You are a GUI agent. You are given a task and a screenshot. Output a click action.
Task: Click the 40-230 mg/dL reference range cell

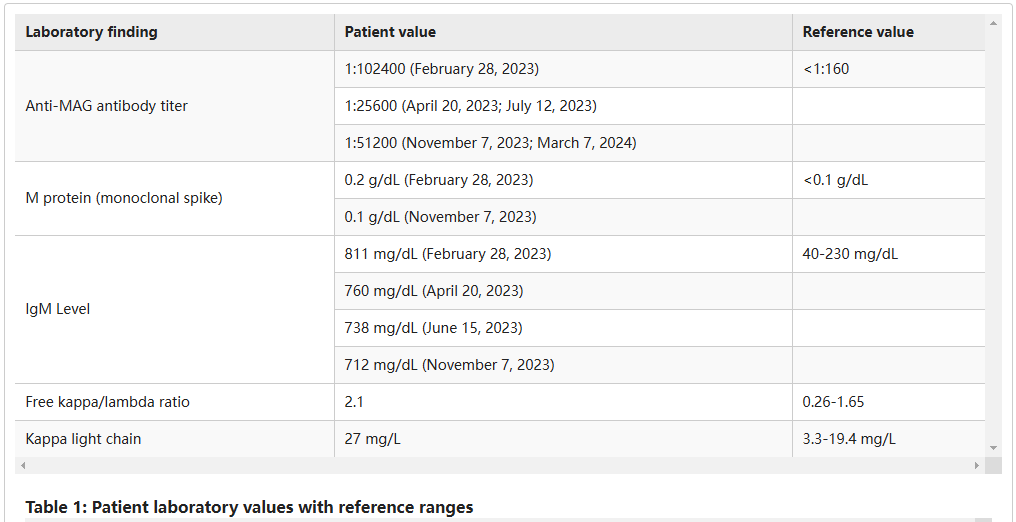850,254
